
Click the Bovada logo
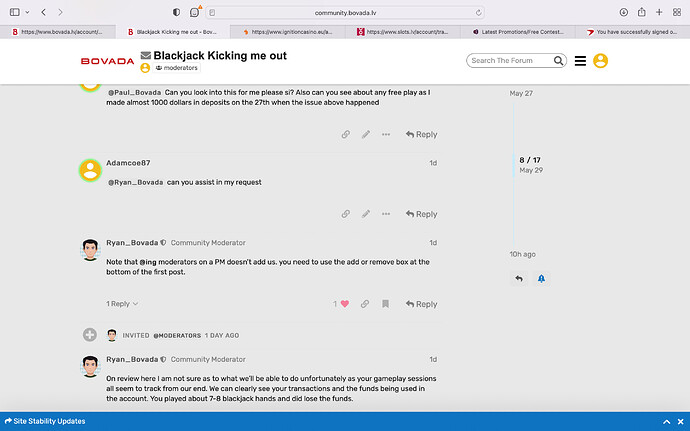coord(107,61)
